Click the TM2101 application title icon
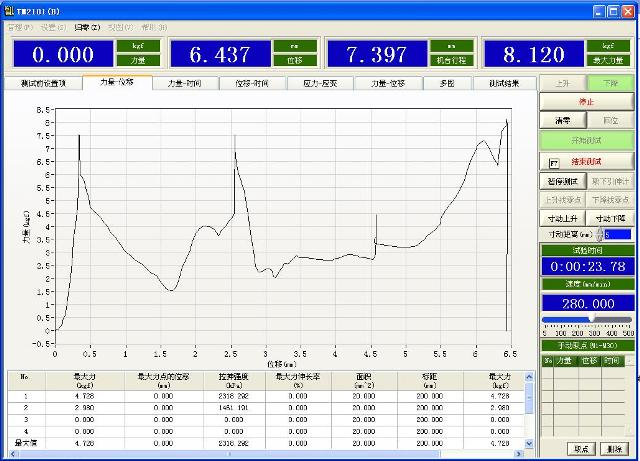The image size is (640, 461). pyautogui.click(x=9, y=9)
